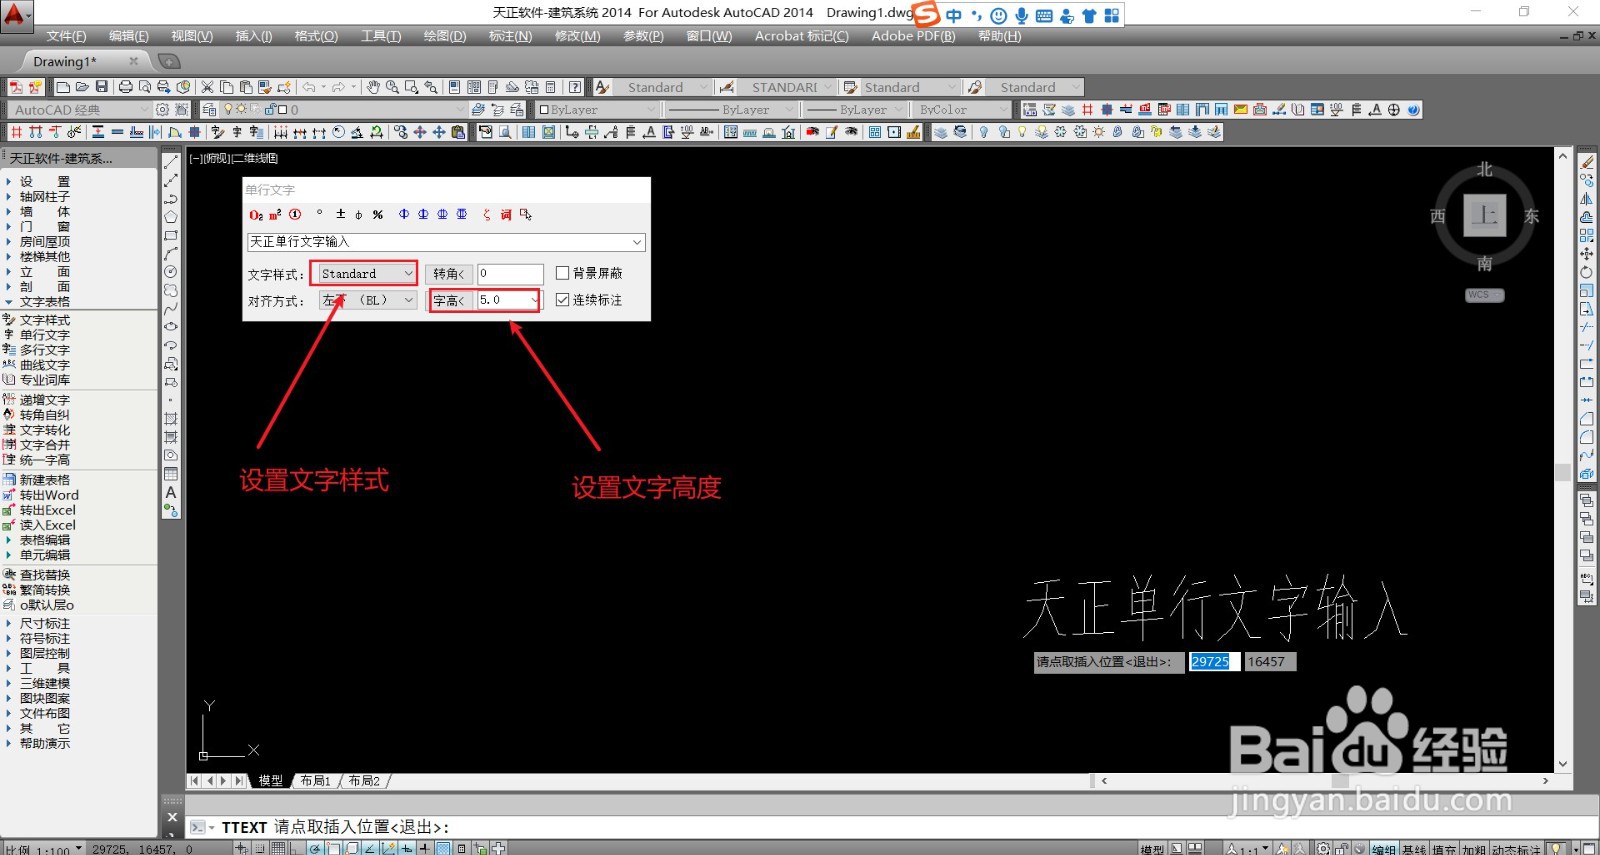Click the Plot printer icon

pyautogui.click(x=126, y=87)
